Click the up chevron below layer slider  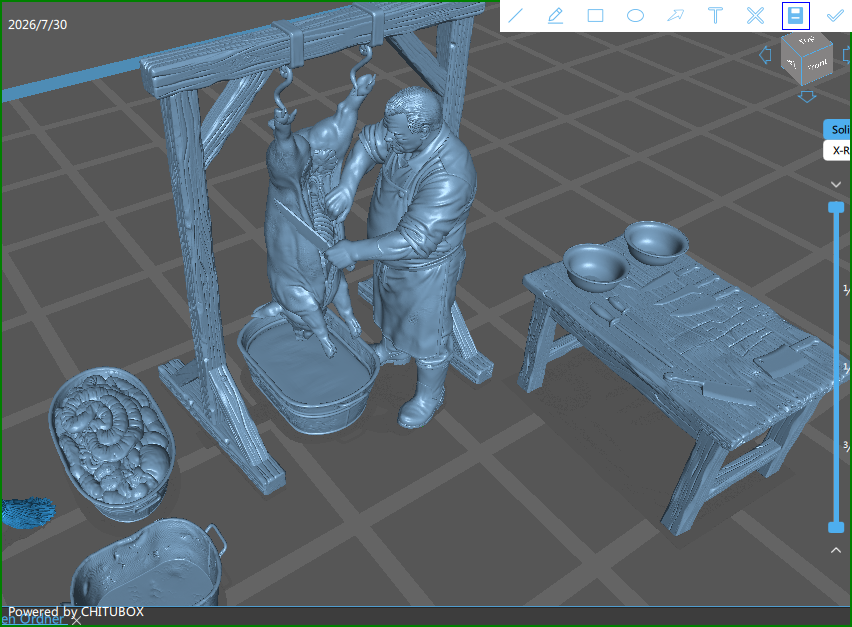point(836,550)
